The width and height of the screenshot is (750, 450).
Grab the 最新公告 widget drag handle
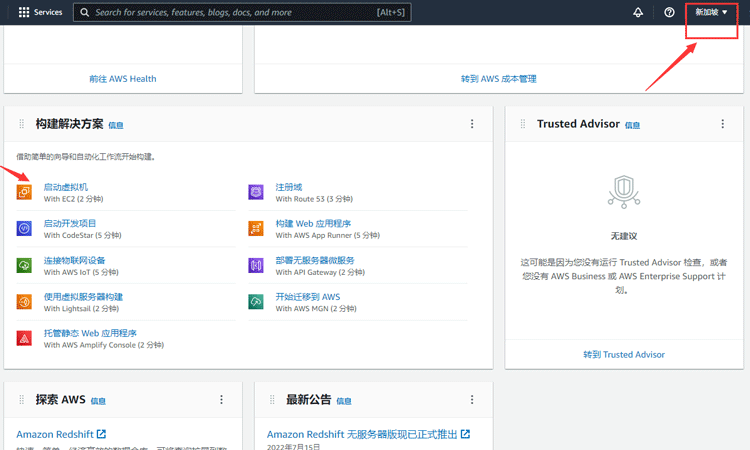tap(272, 399)
